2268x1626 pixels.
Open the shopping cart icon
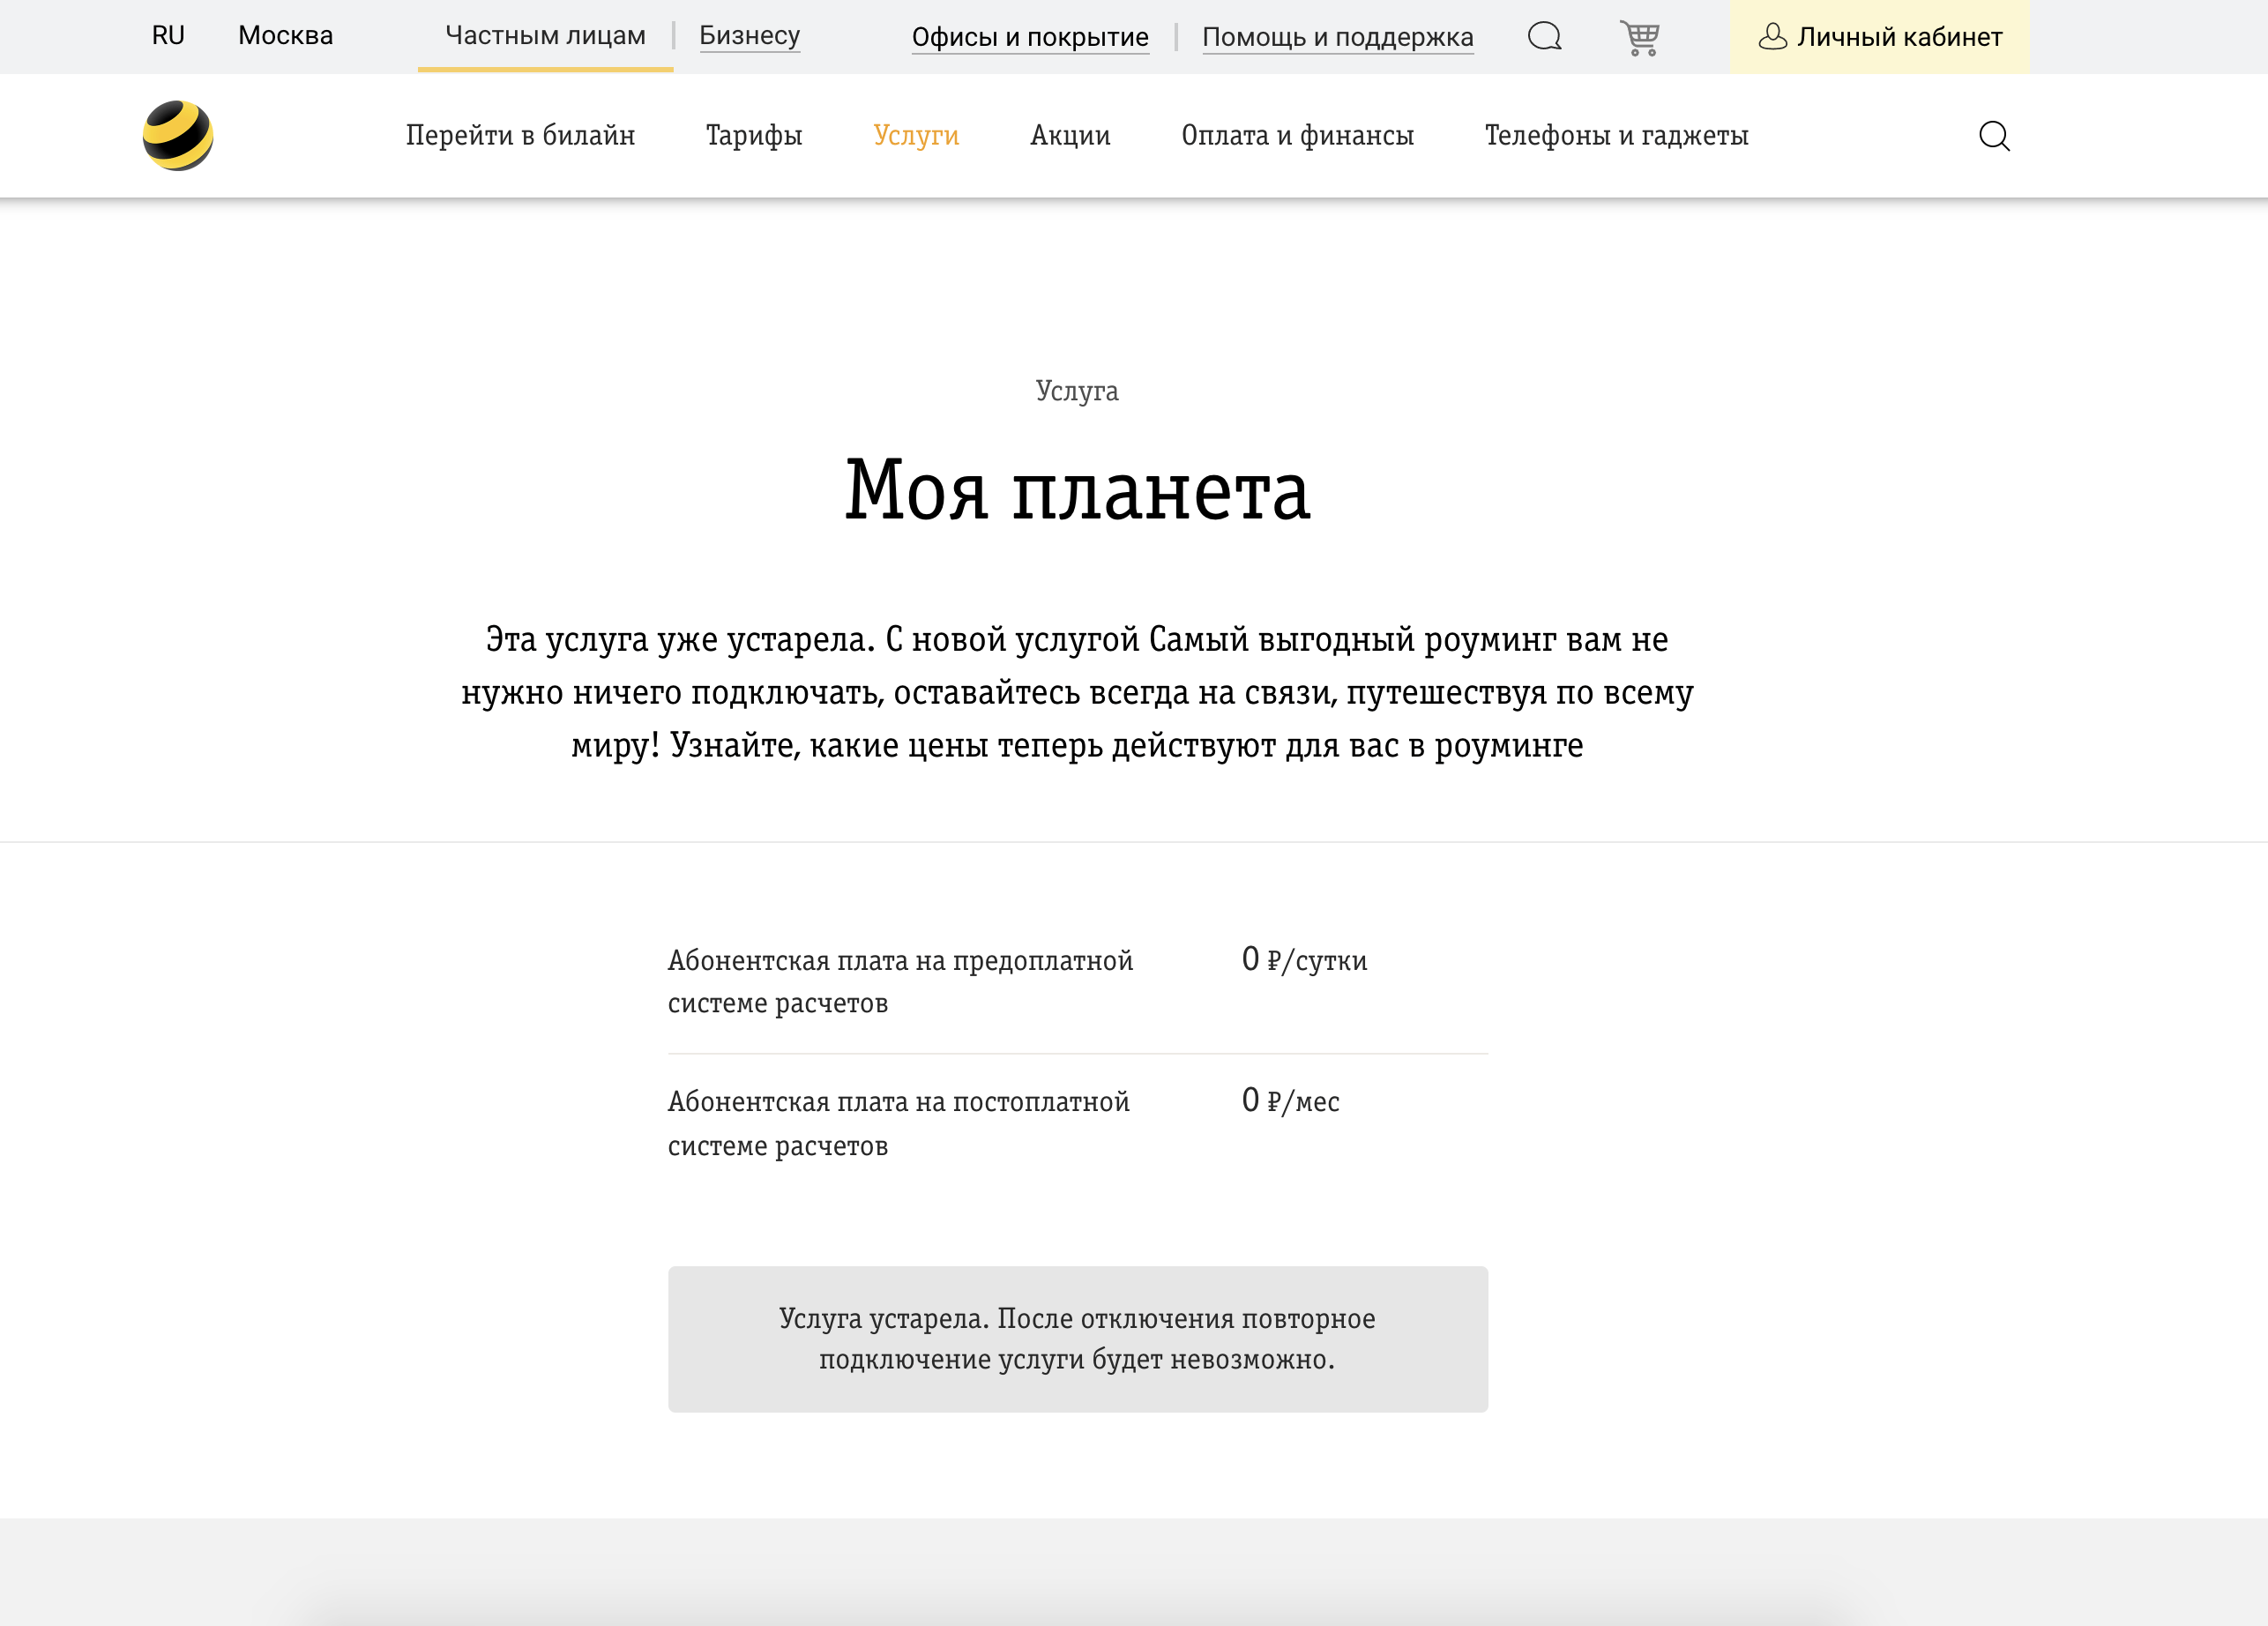point(1639,38)
